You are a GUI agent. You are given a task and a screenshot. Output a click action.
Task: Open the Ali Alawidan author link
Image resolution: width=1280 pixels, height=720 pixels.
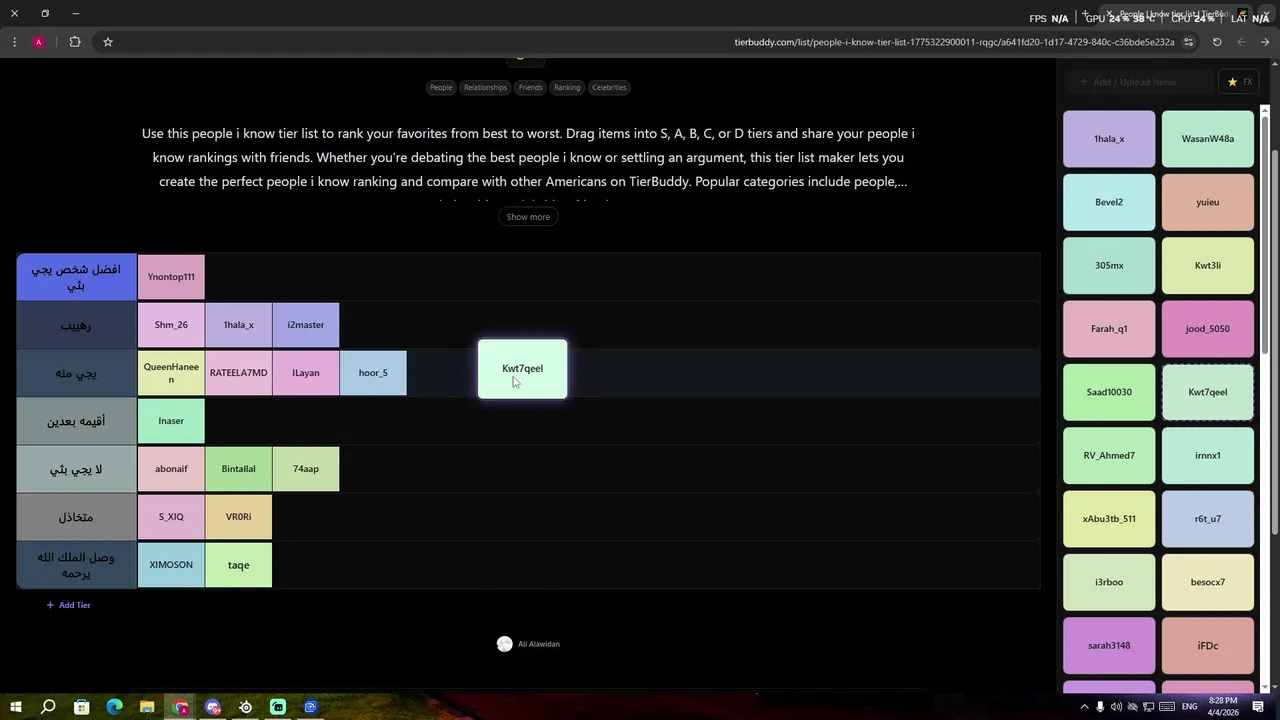tap(529, 644)
